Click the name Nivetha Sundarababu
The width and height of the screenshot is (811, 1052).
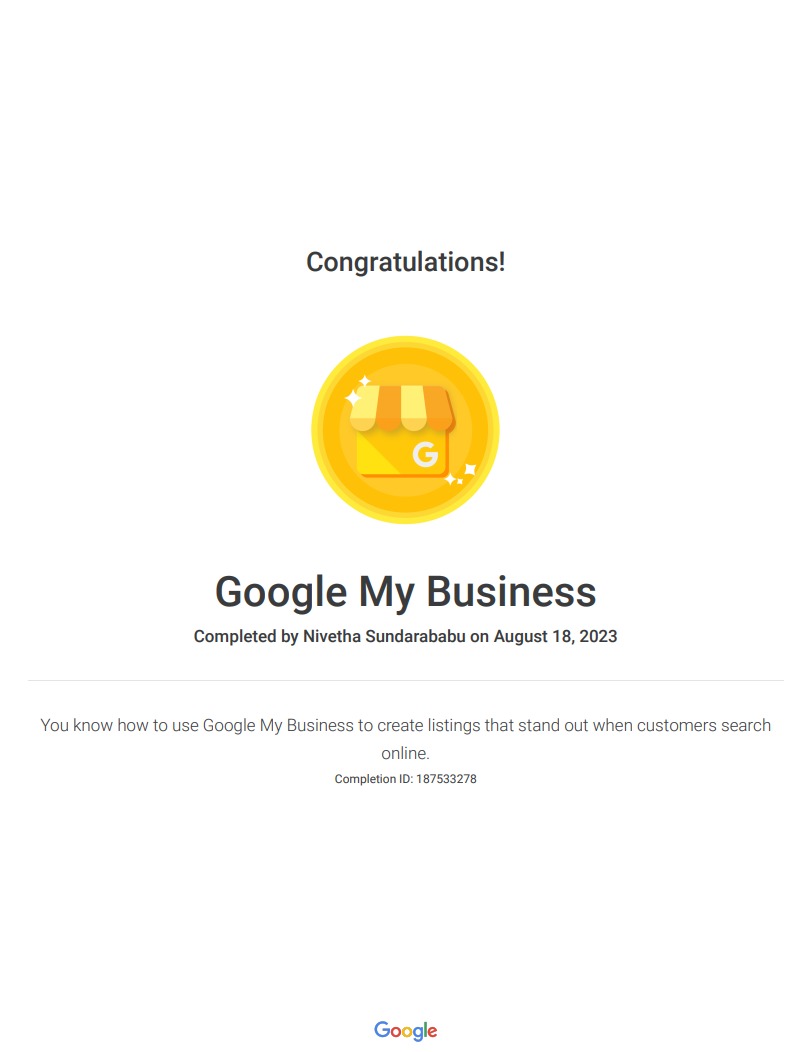384,636
